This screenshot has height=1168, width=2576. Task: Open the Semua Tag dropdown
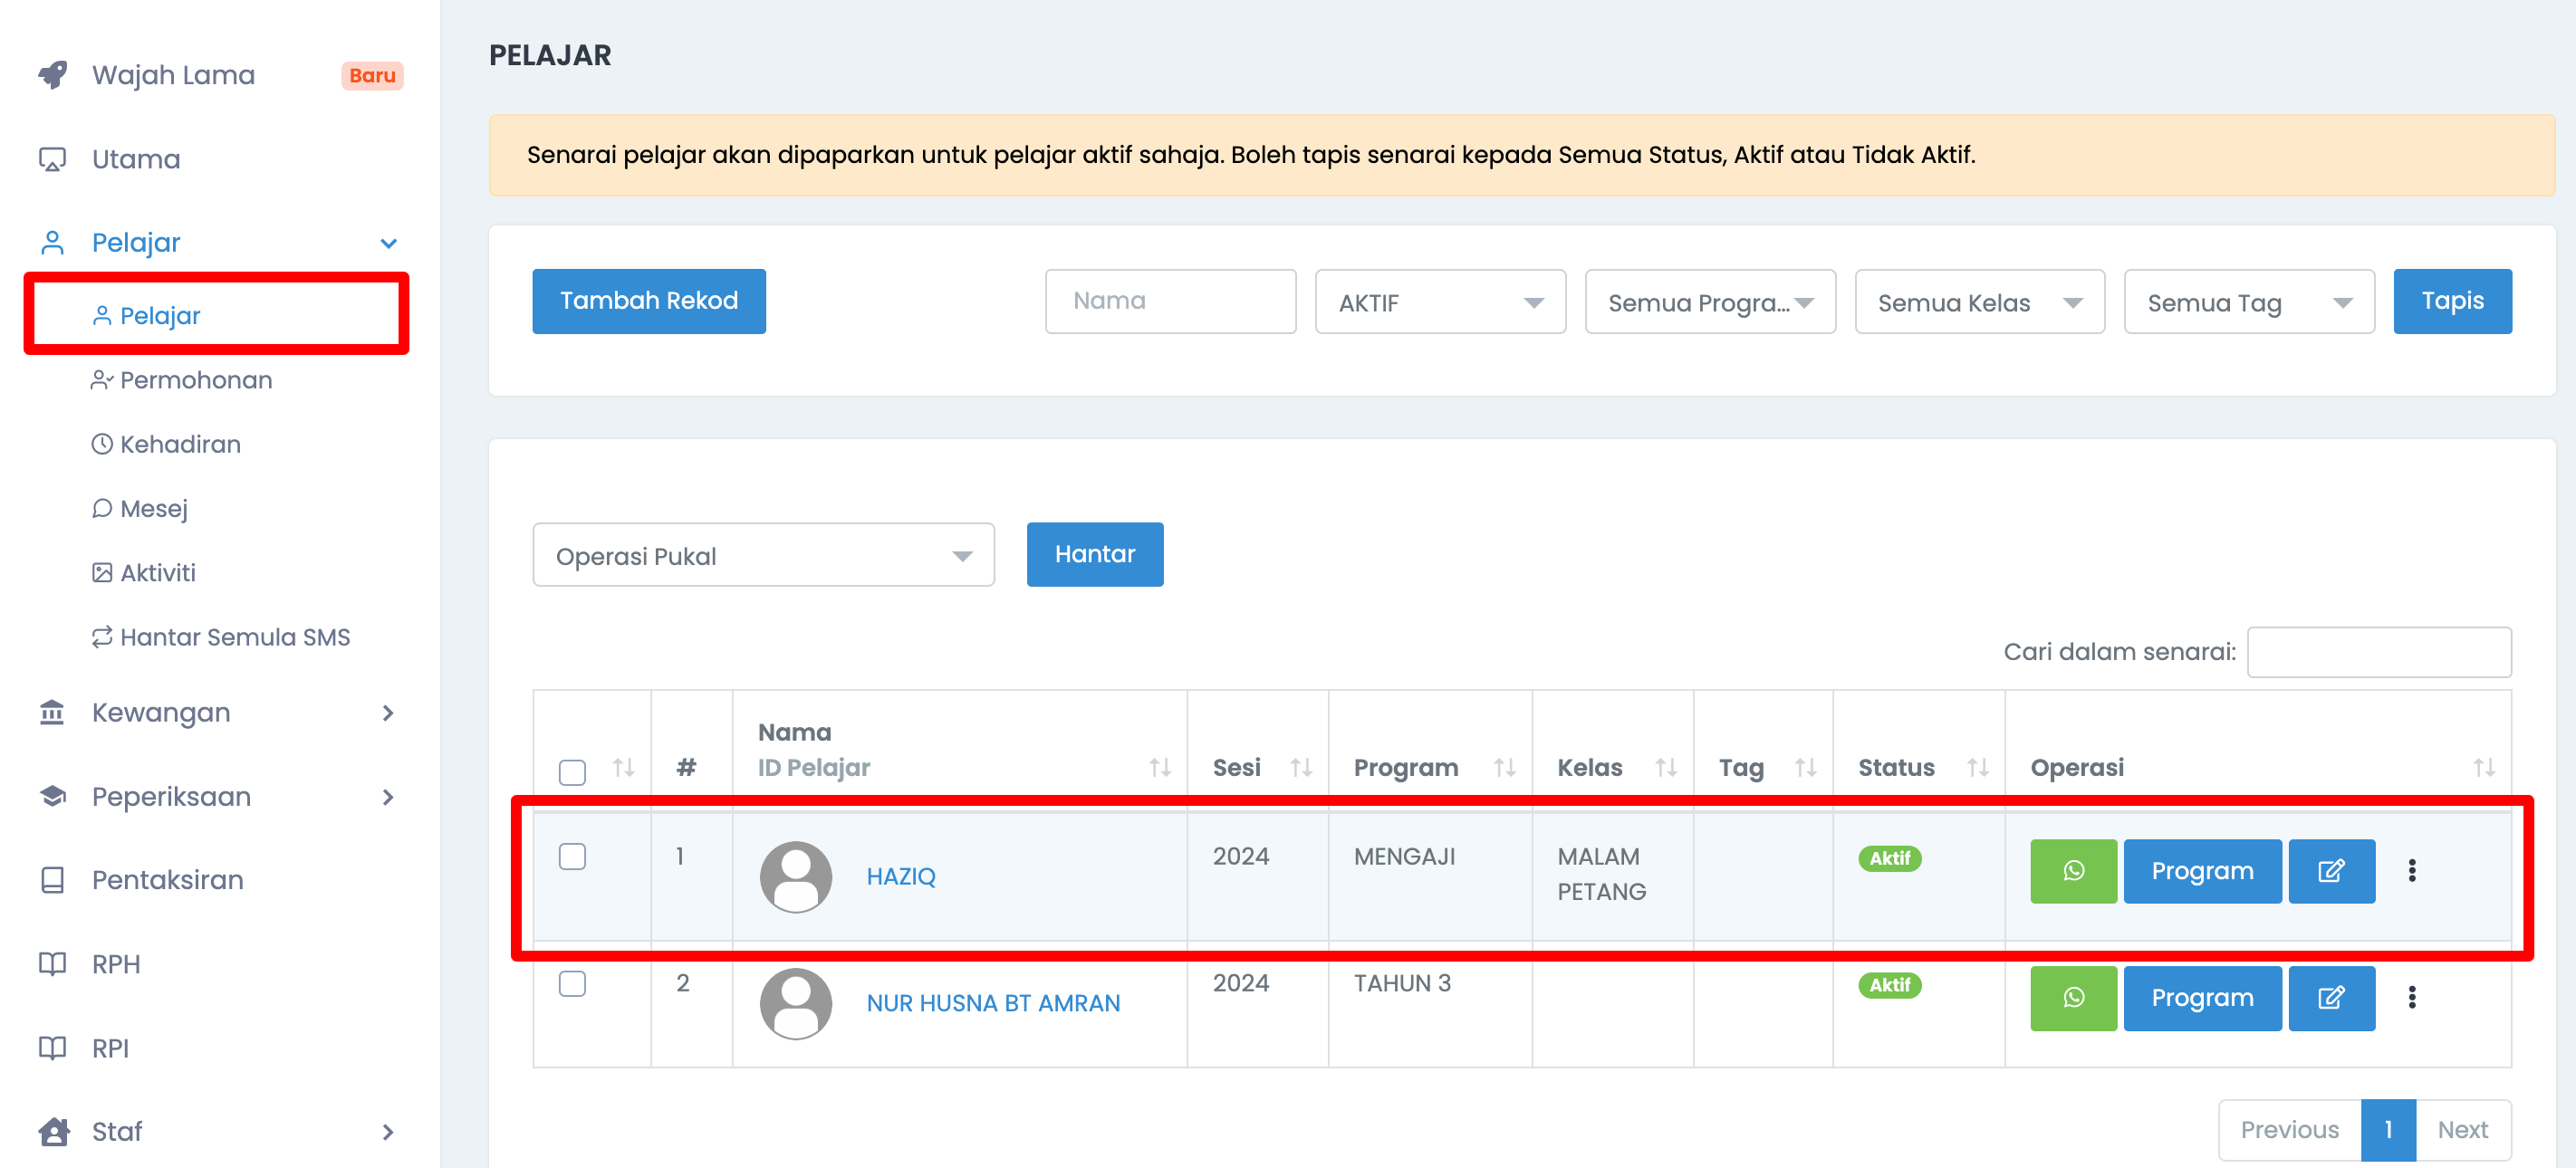(x=2248, y=302)
